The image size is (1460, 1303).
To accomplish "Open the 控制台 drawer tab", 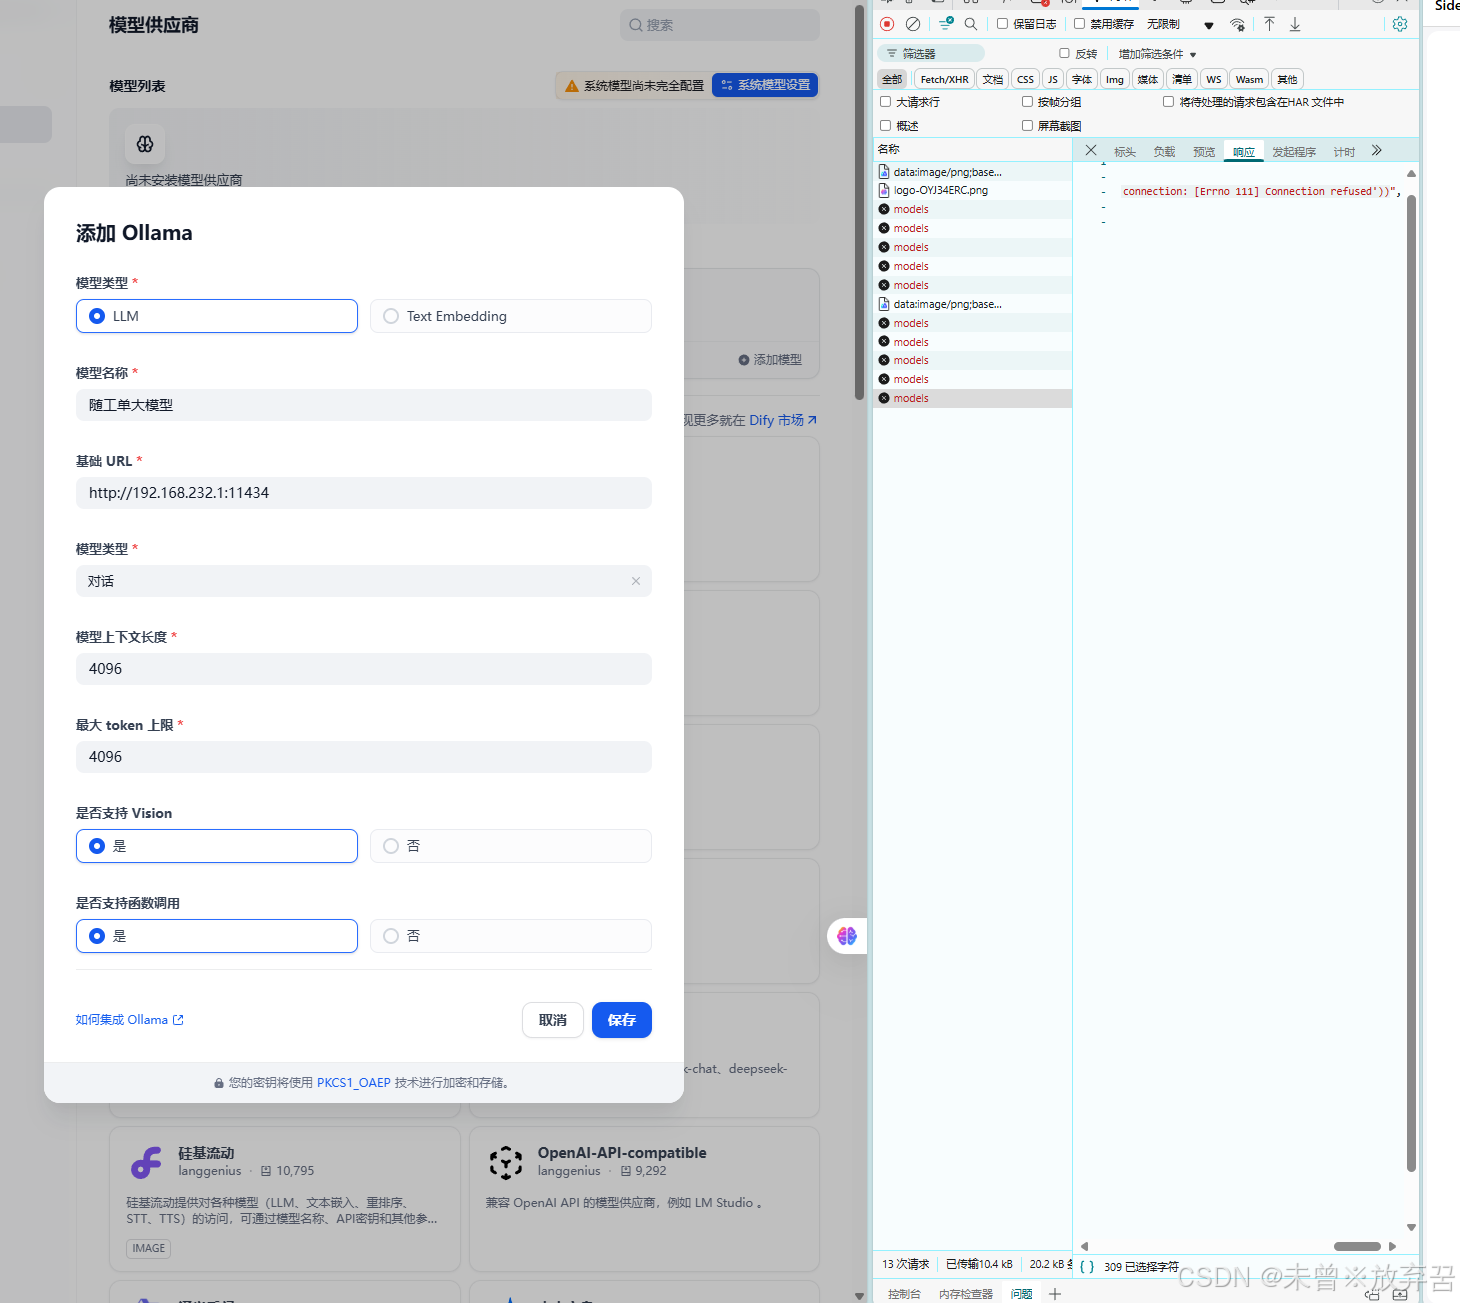I will [904, 1294].
